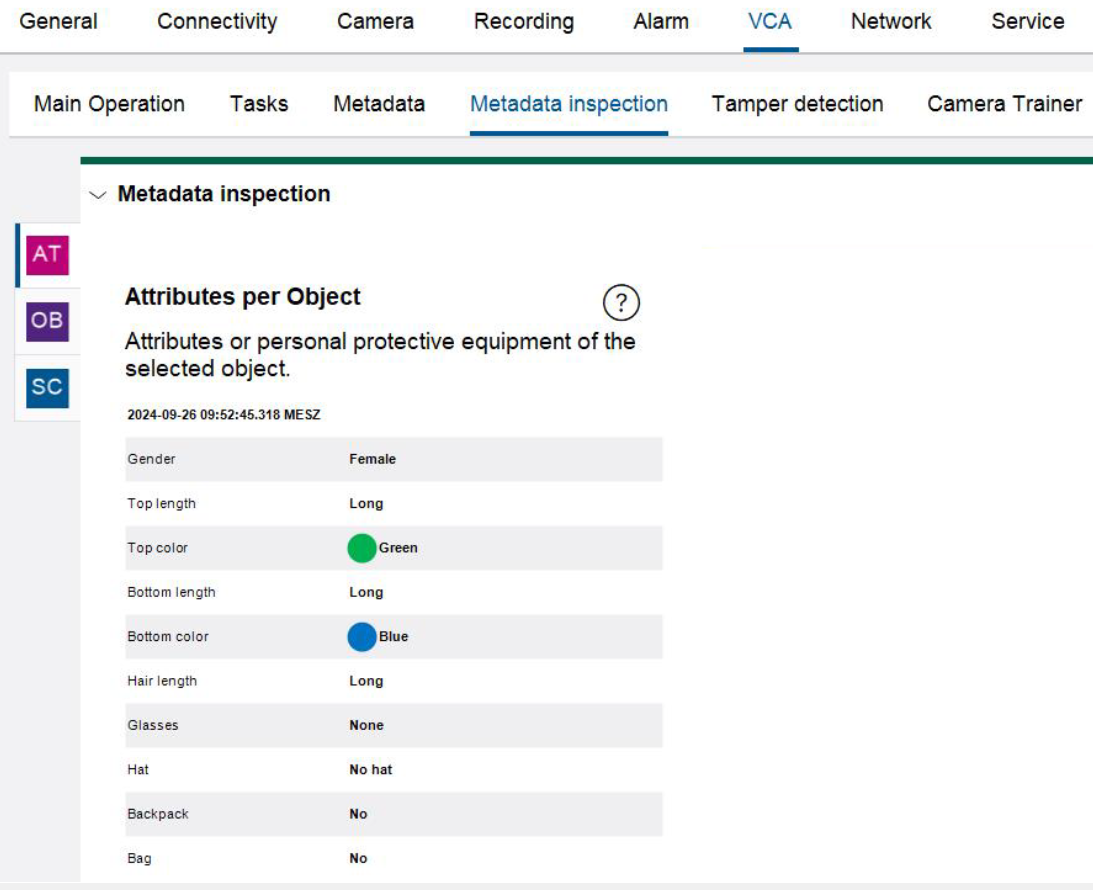1093x890 pixels.
Task: Switch to the Connectivity tab
Action: pos(217,22)
